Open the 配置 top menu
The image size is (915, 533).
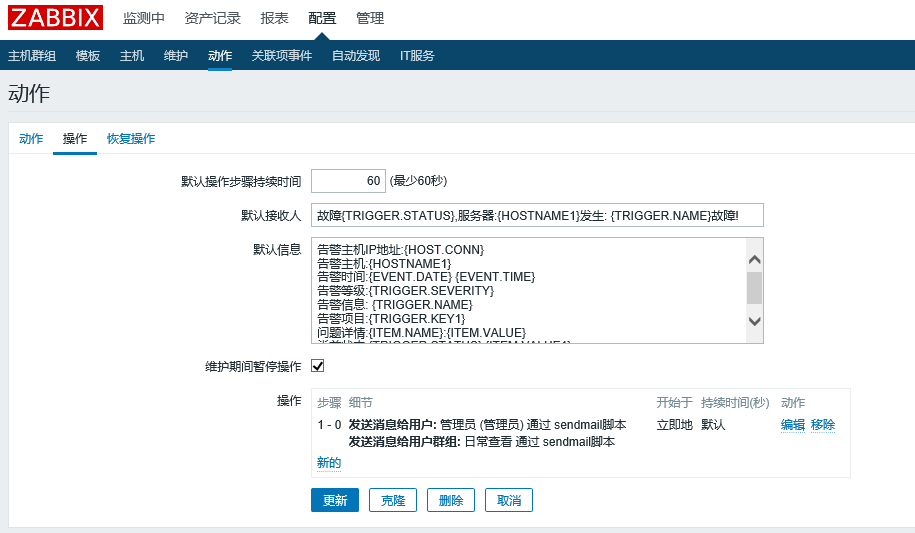[322, 18]
